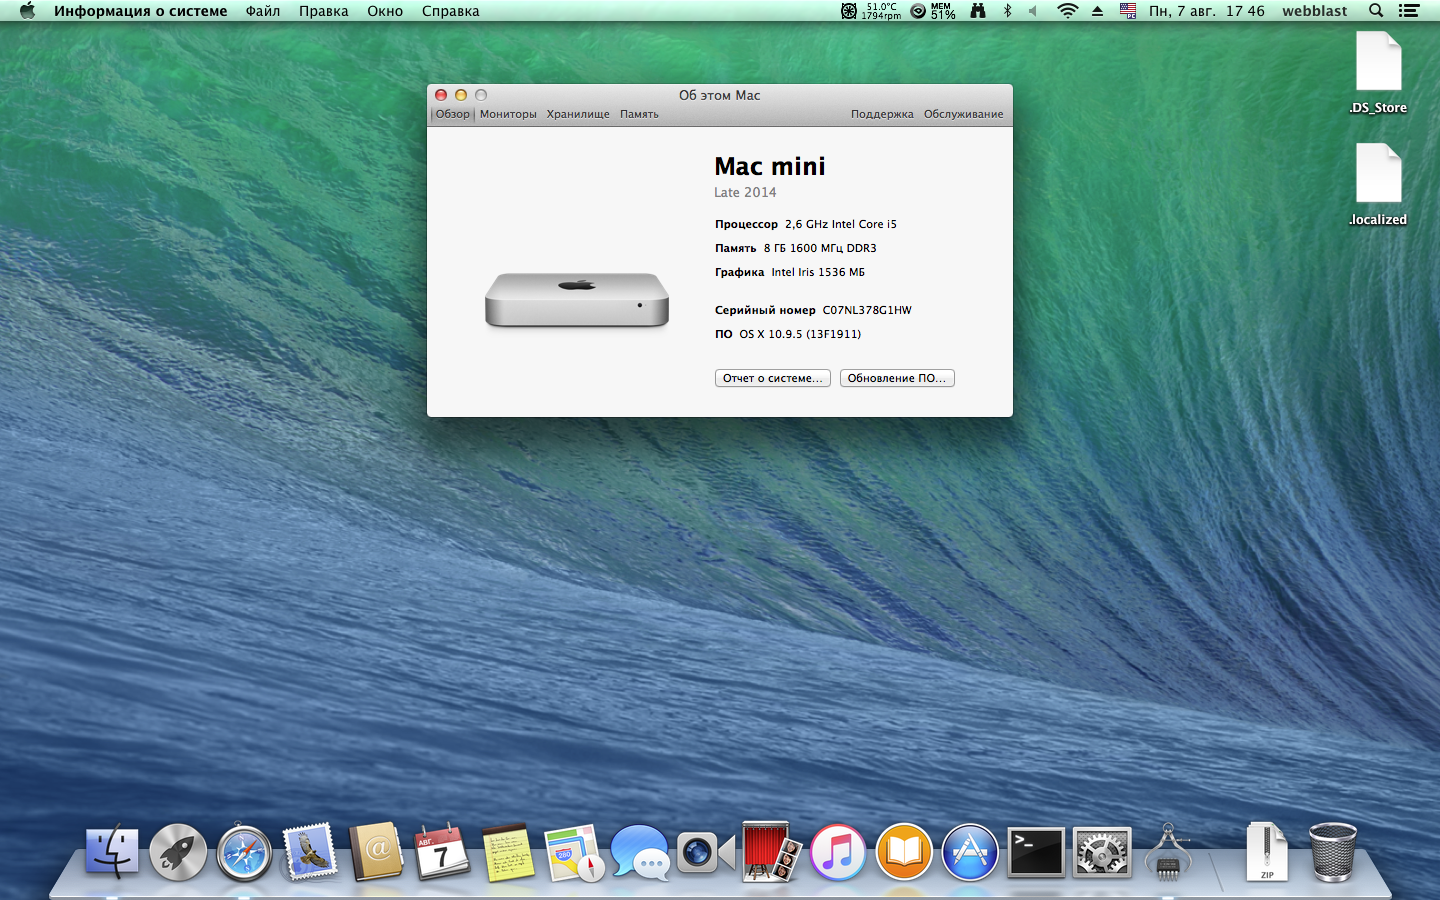Open Trash in the dock
Image resolution: width=1440 pixels, height=900 pixels.
tap(1333, 852)
